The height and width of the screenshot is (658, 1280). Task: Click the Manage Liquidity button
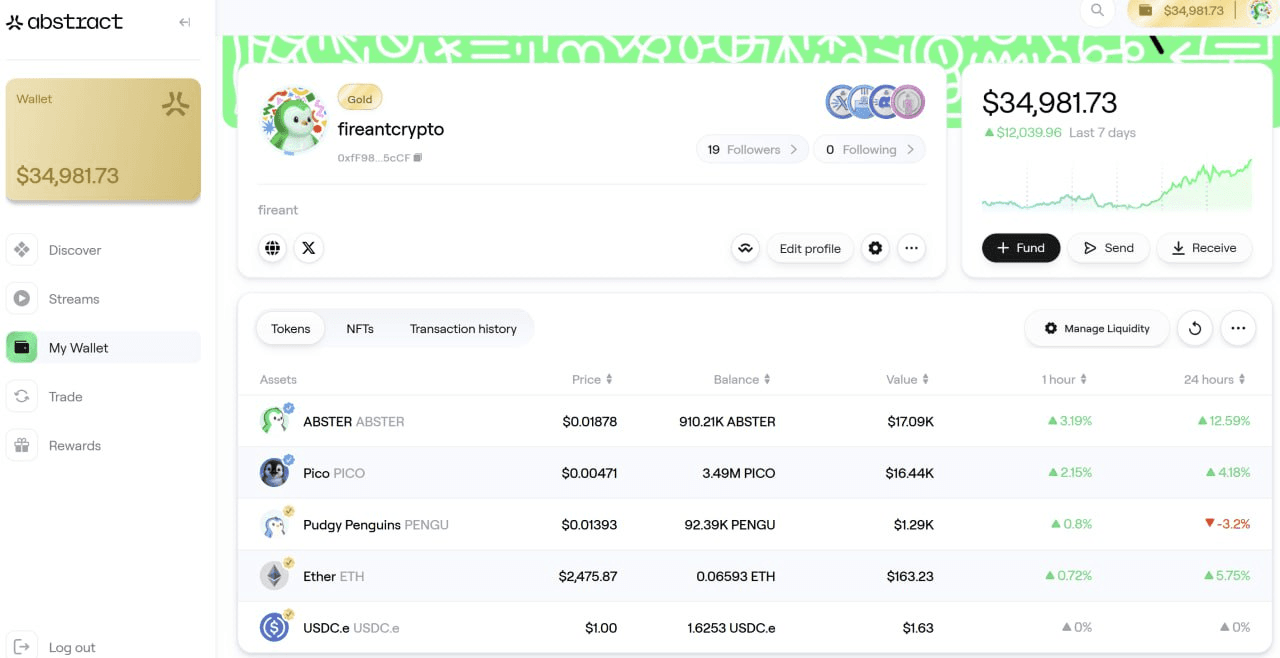1097,328
